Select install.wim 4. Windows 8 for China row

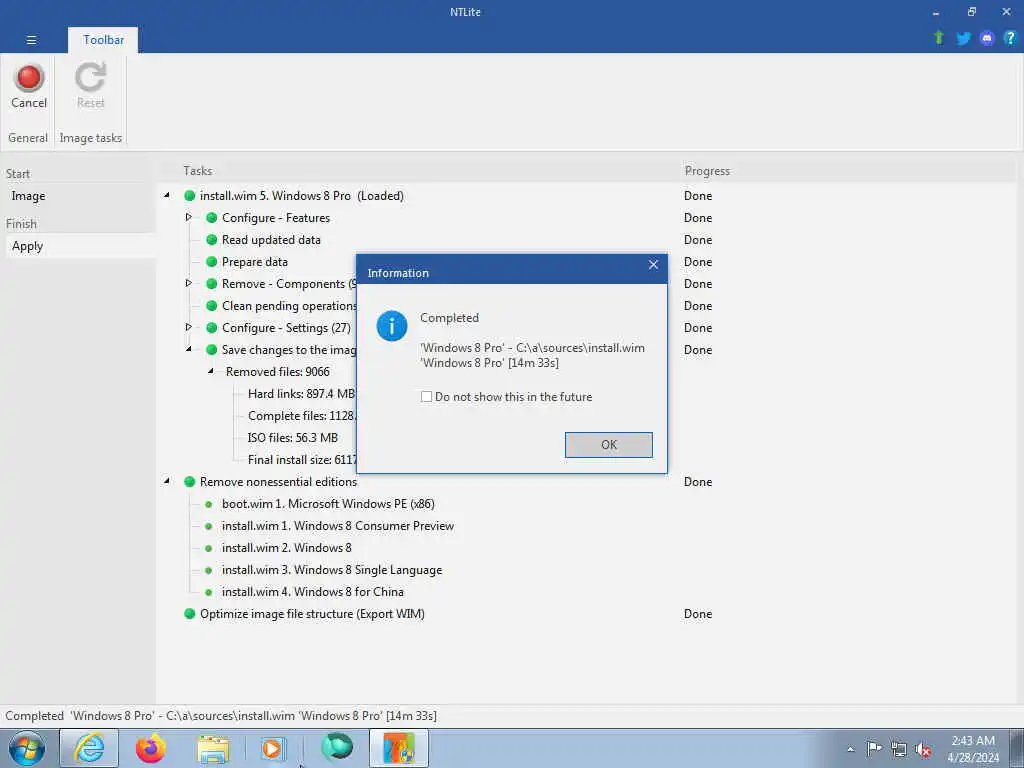pos(312,592)
